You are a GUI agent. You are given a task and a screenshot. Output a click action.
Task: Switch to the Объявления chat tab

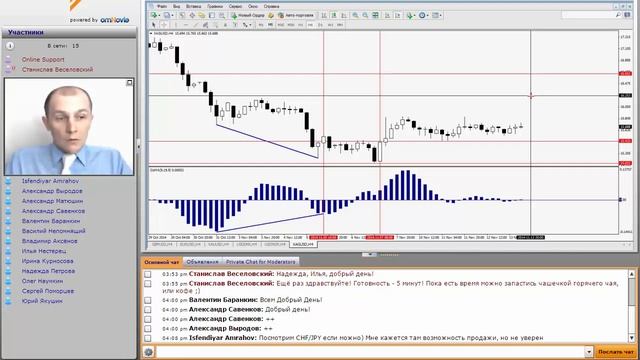(202, 262)
